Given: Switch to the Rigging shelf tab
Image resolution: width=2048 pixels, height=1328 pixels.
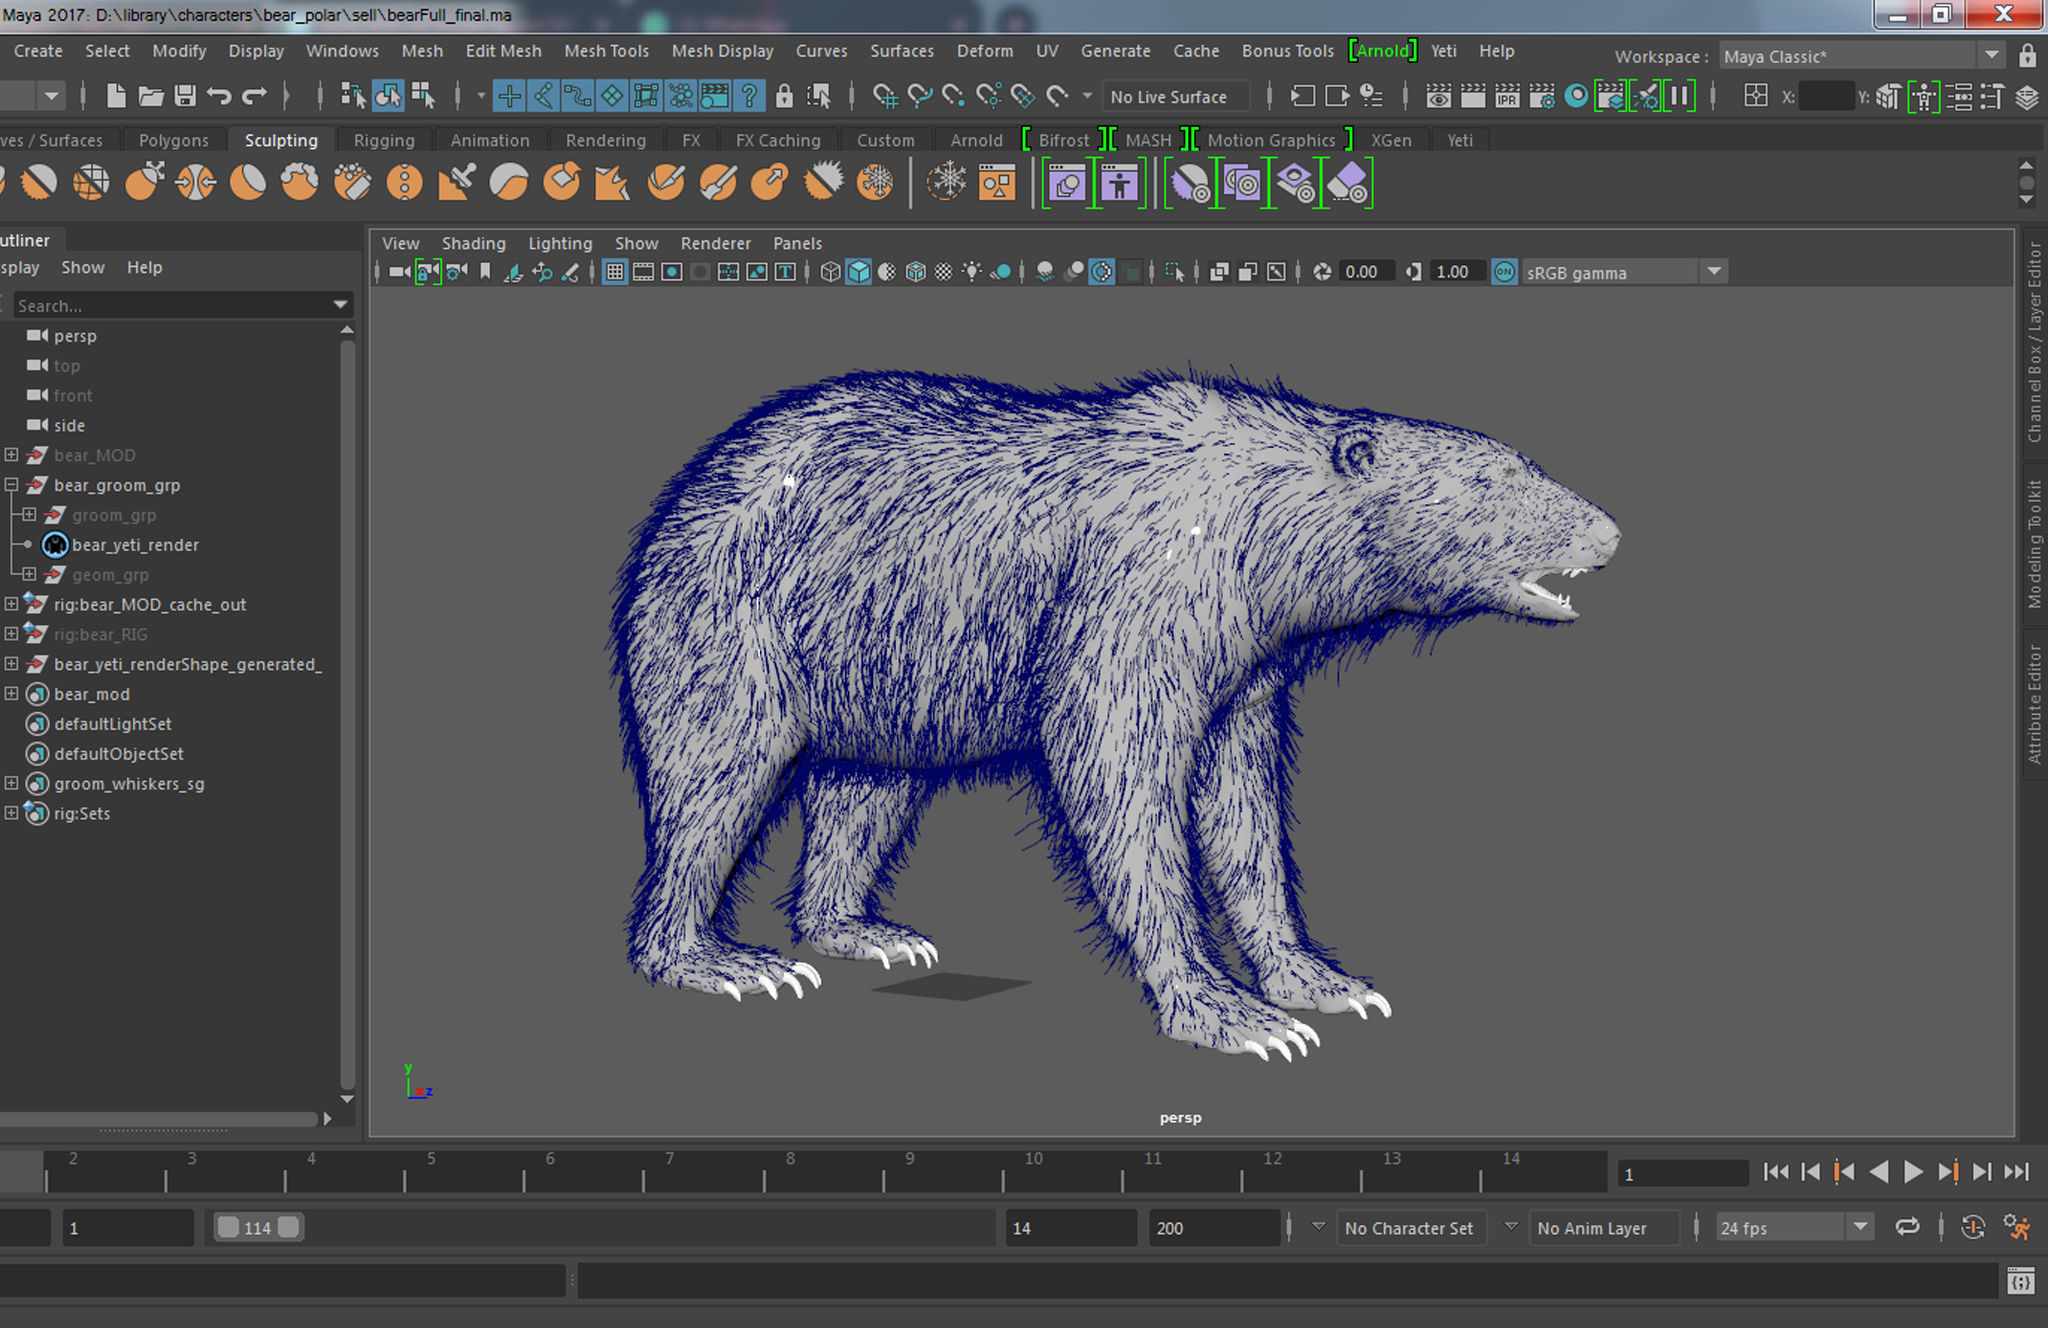Looking at the screenshot, I should pyautogui.click(x=384, y=140).
